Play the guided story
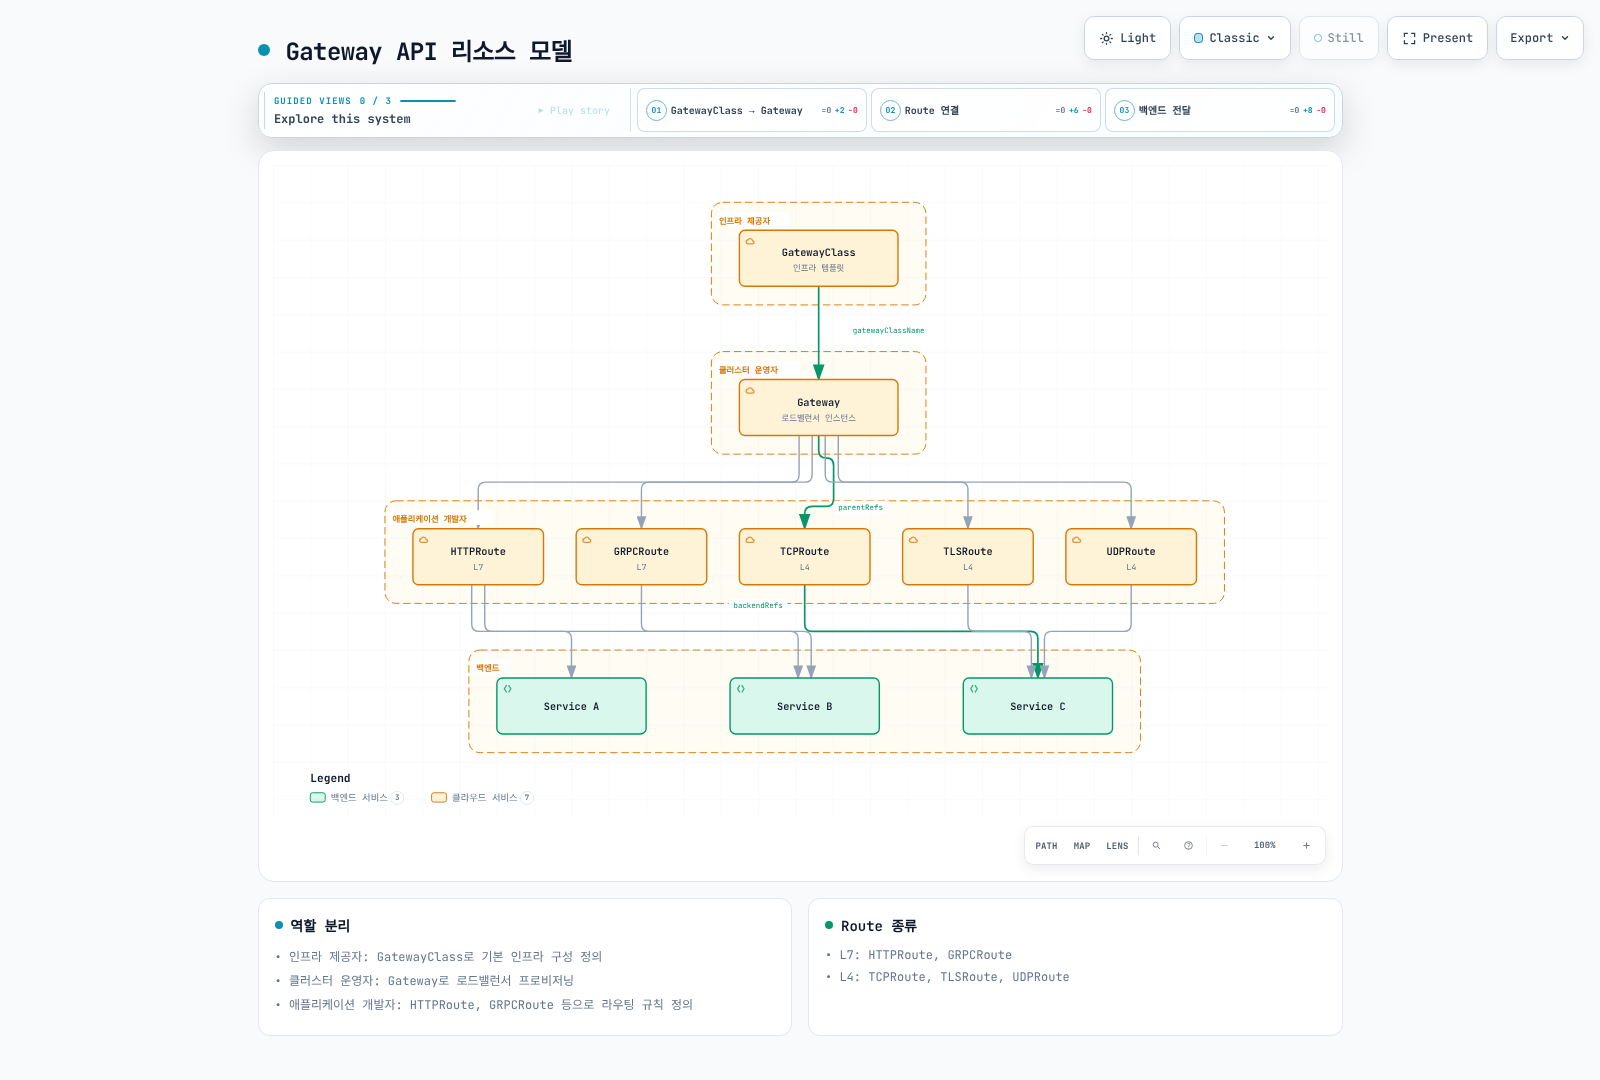The height and width of the screenshot is (1080, 1600). click(x=574, y=111)
